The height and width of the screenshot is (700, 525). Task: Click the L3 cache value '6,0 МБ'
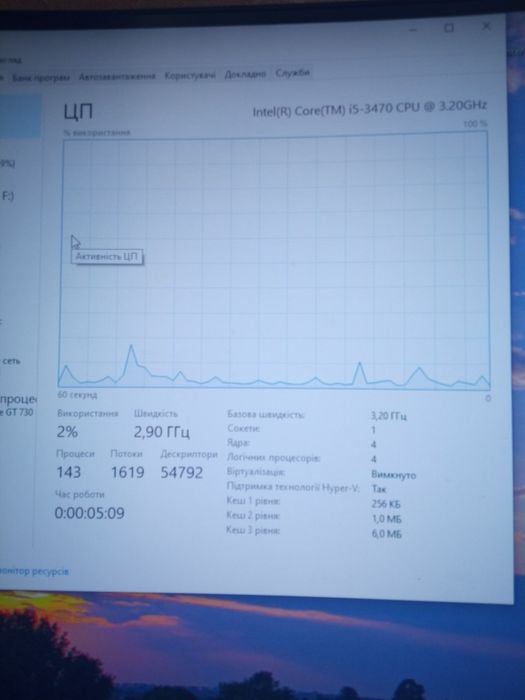point(387,533)
